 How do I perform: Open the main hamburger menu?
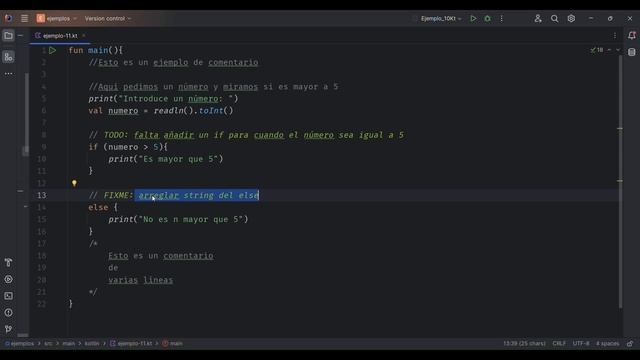24,18
